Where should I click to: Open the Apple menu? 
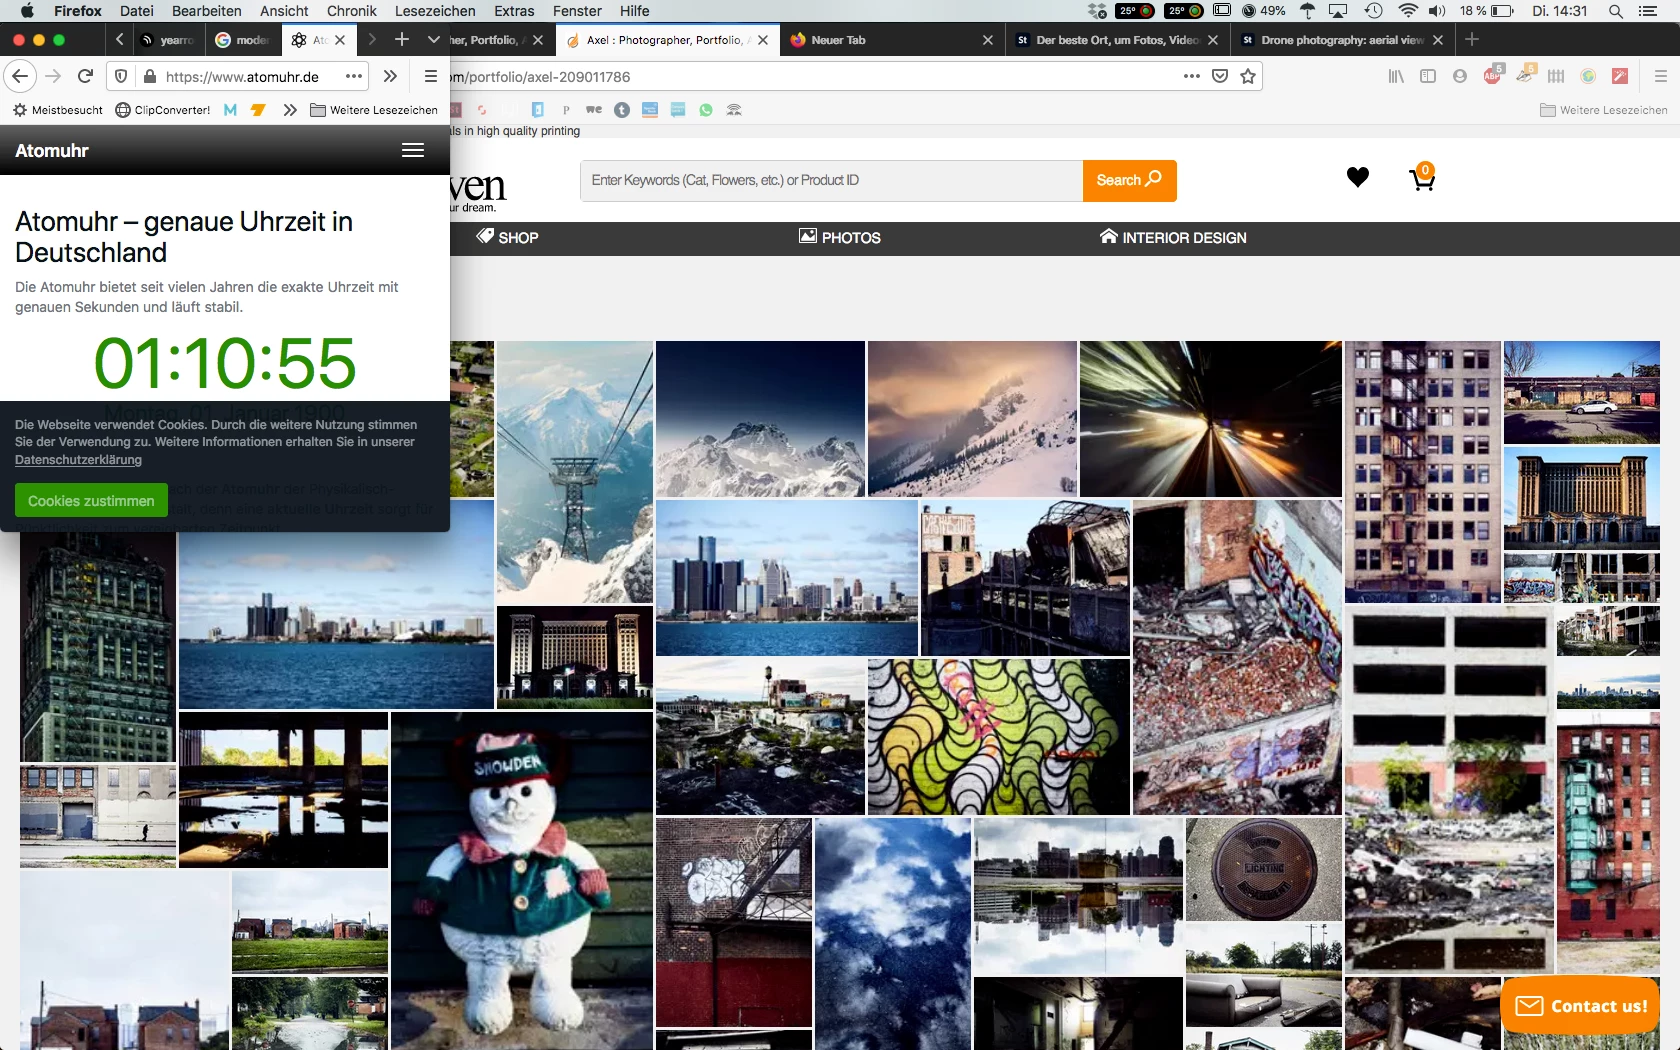27,11
